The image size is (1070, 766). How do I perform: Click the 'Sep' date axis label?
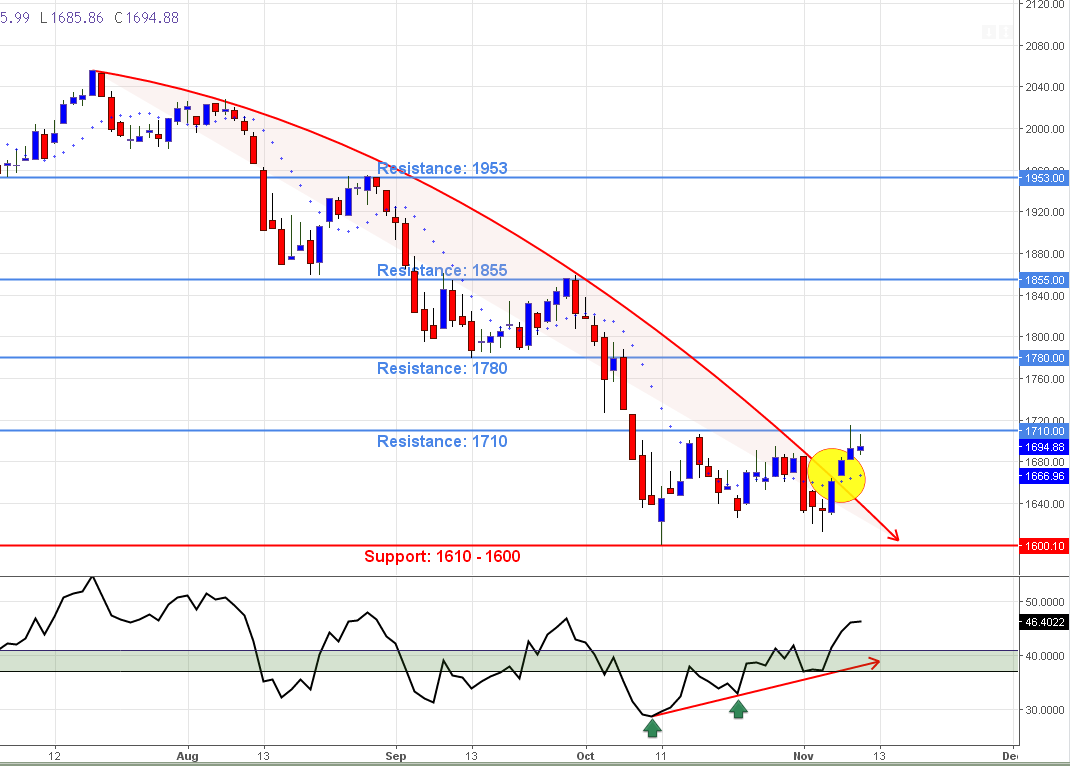point(396,756)
